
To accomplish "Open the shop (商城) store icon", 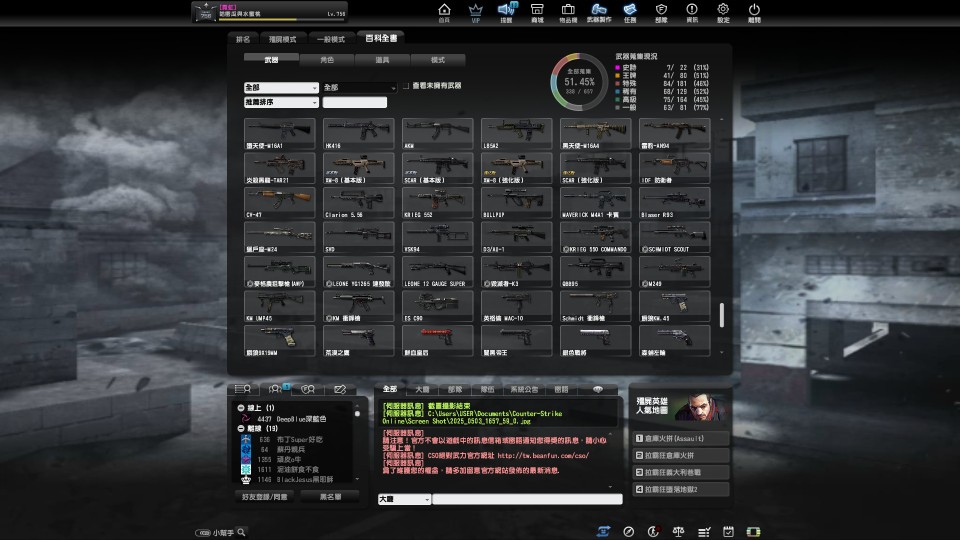I will tap(537, 12).
